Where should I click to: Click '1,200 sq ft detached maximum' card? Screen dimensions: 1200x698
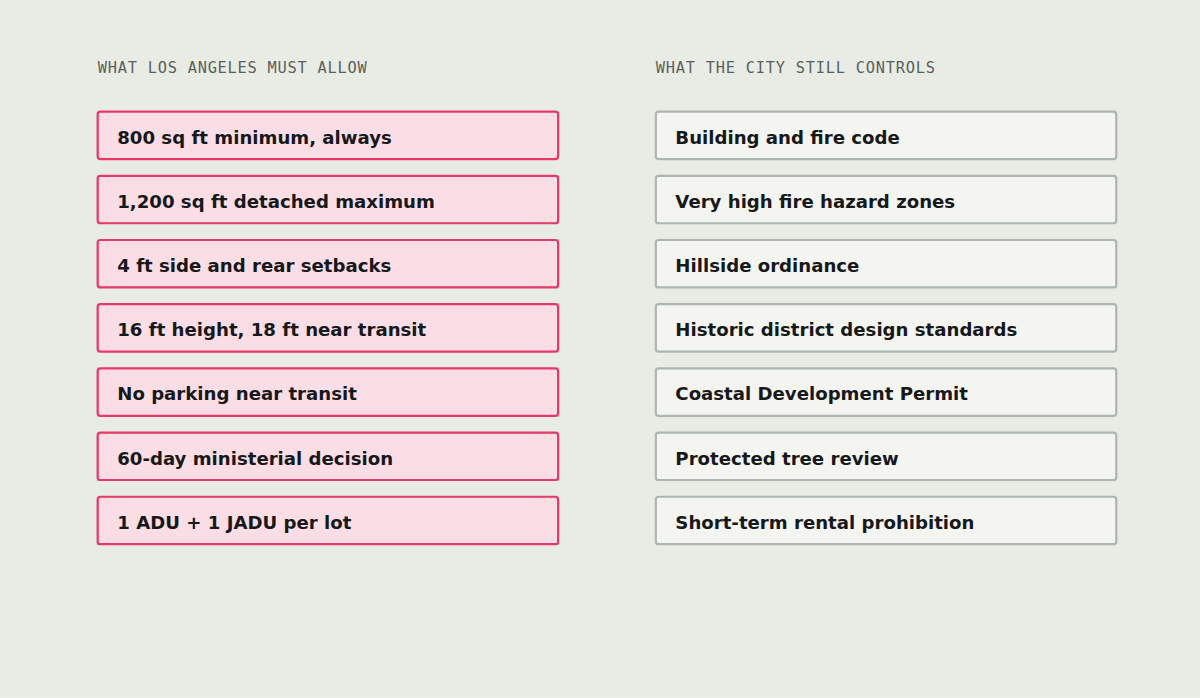[x=328, y=200]
